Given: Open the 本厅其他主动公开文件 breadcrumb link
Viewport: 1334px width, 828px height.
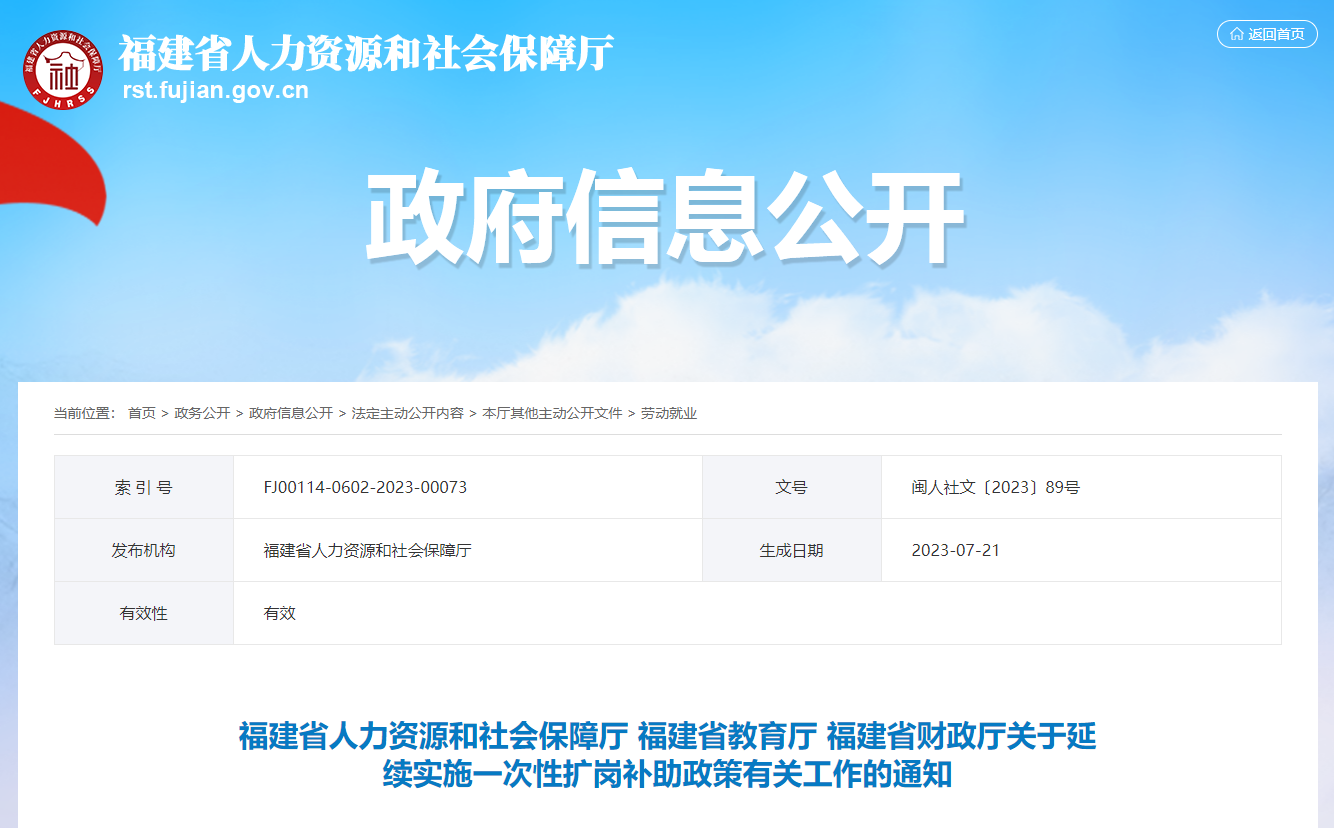Looking at the screenshot, I should coord(552,413).
